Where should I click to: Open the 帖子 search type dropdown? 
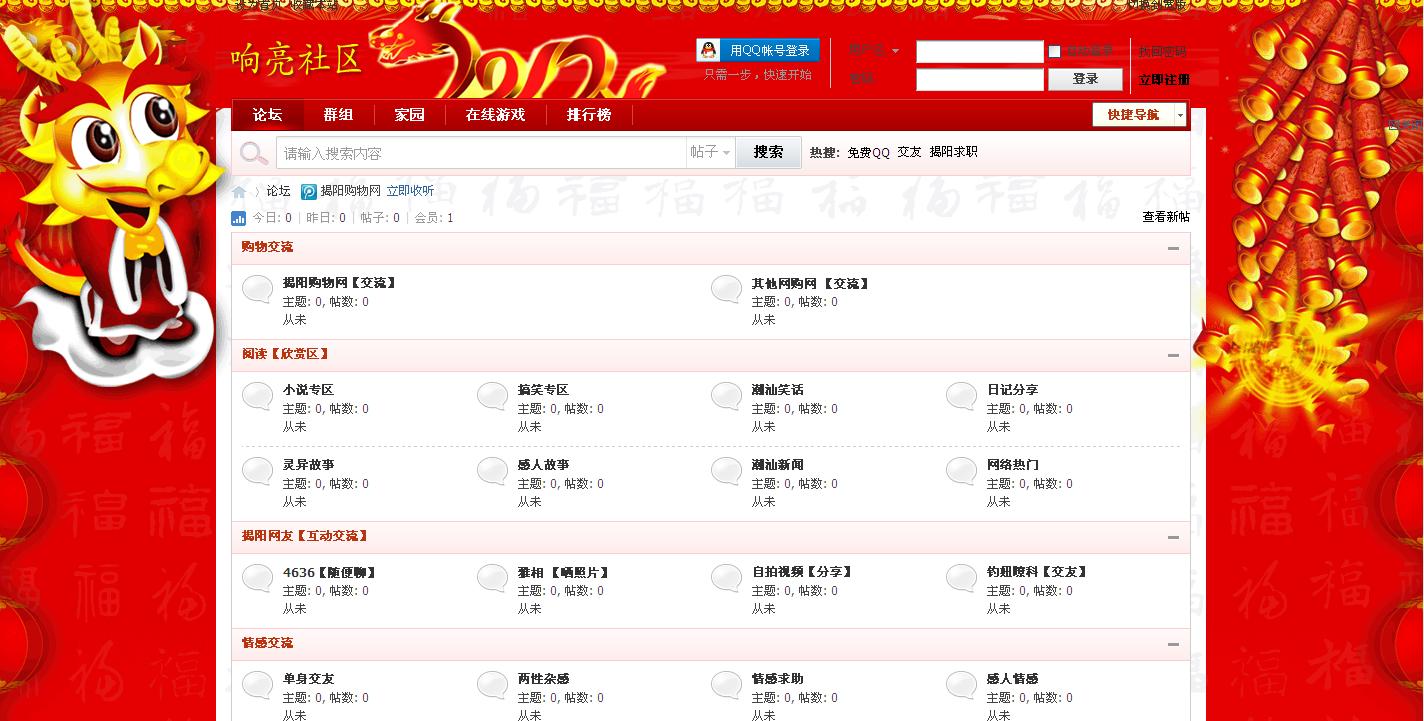pos(710,151)
